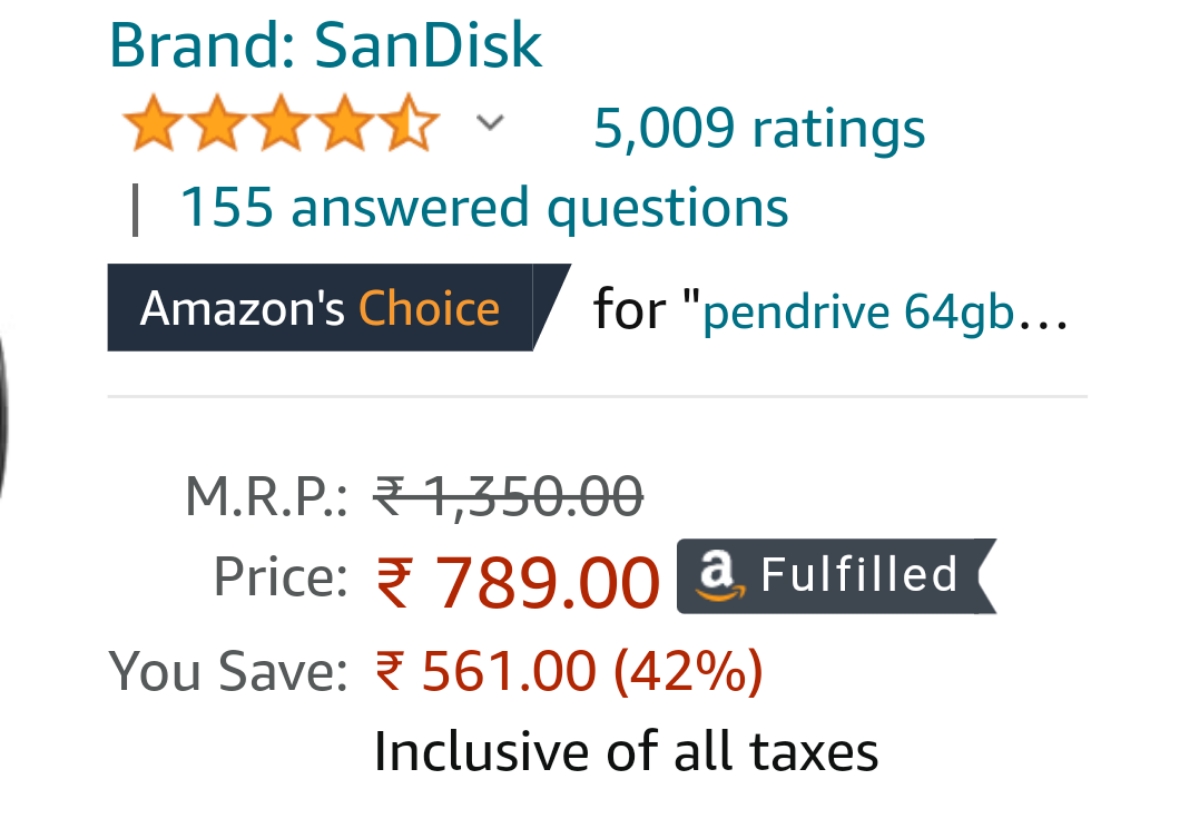Click the ₹ 561.00 (42%) savings amount

[569, 670]
